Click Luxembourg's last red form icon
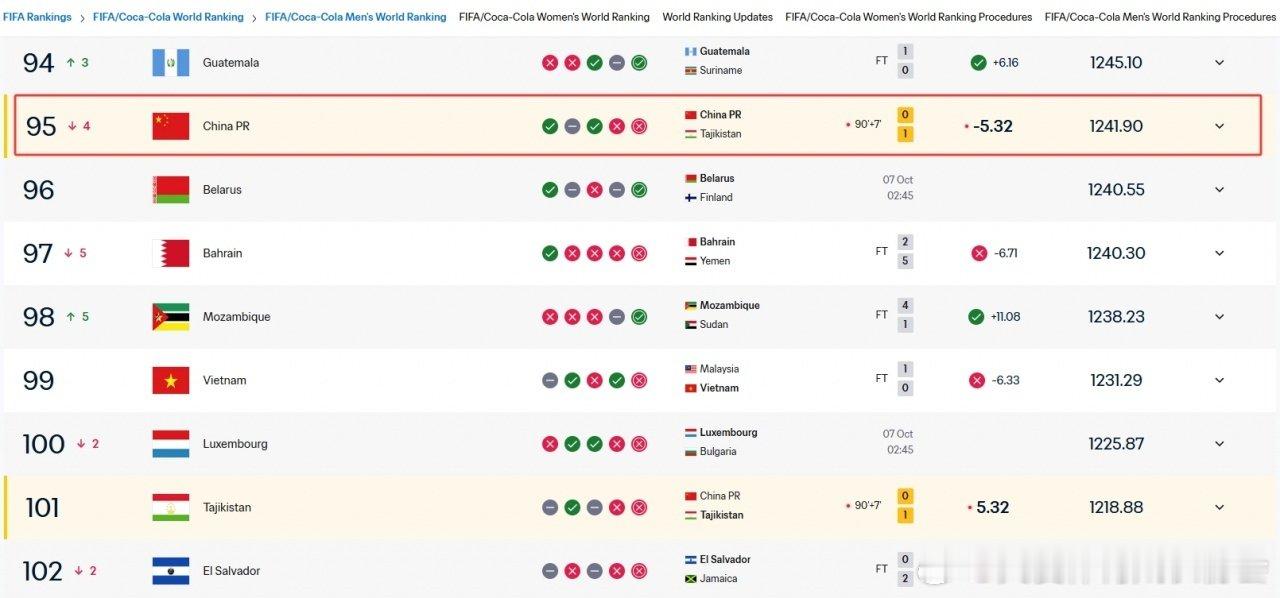The image size is (1280, 598). tap(639, 444)
